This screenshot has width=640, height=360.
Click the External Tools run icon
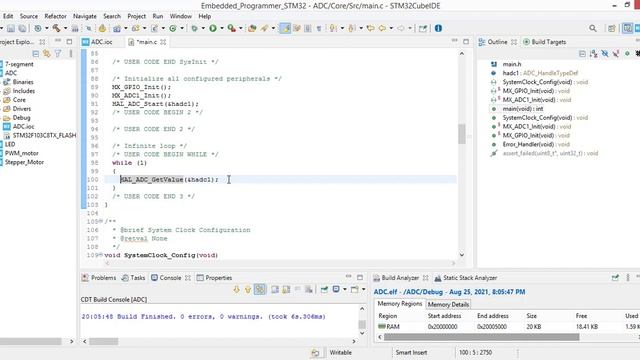(232, 28)
